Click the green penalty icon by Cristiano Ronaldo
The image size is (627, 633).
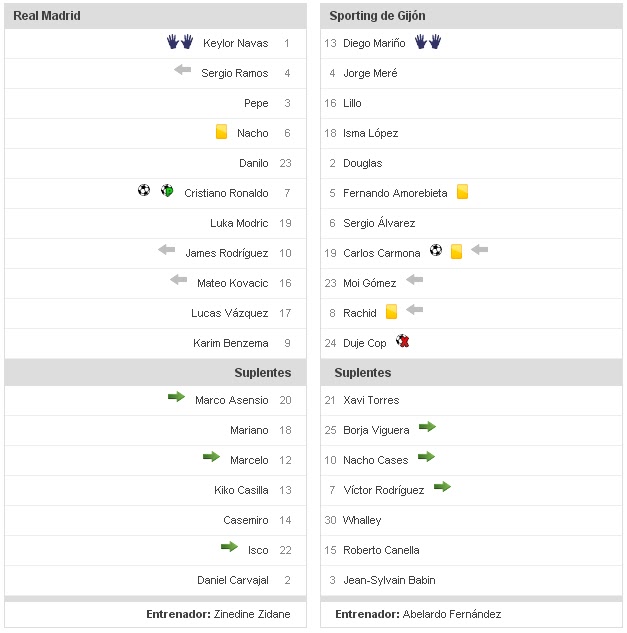[167, 191]
